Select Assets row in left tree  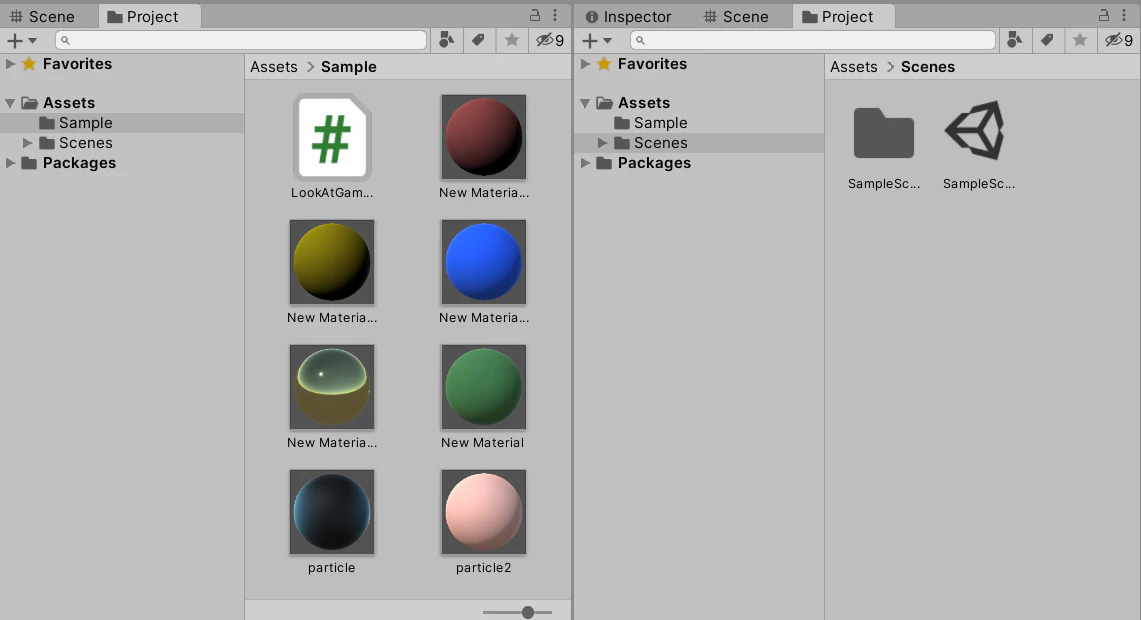pos(122,103)
